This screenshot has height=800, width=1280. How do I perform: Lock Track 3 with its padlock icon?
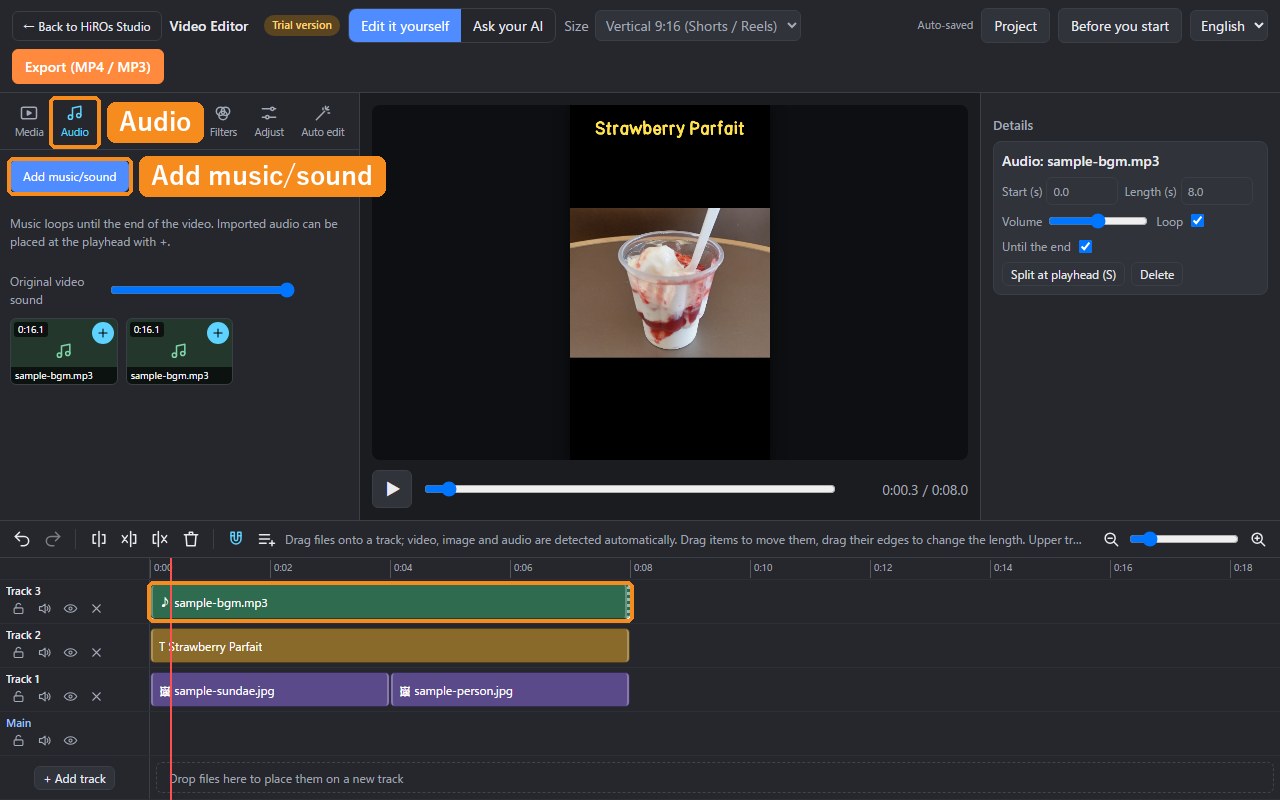(18, 608)
